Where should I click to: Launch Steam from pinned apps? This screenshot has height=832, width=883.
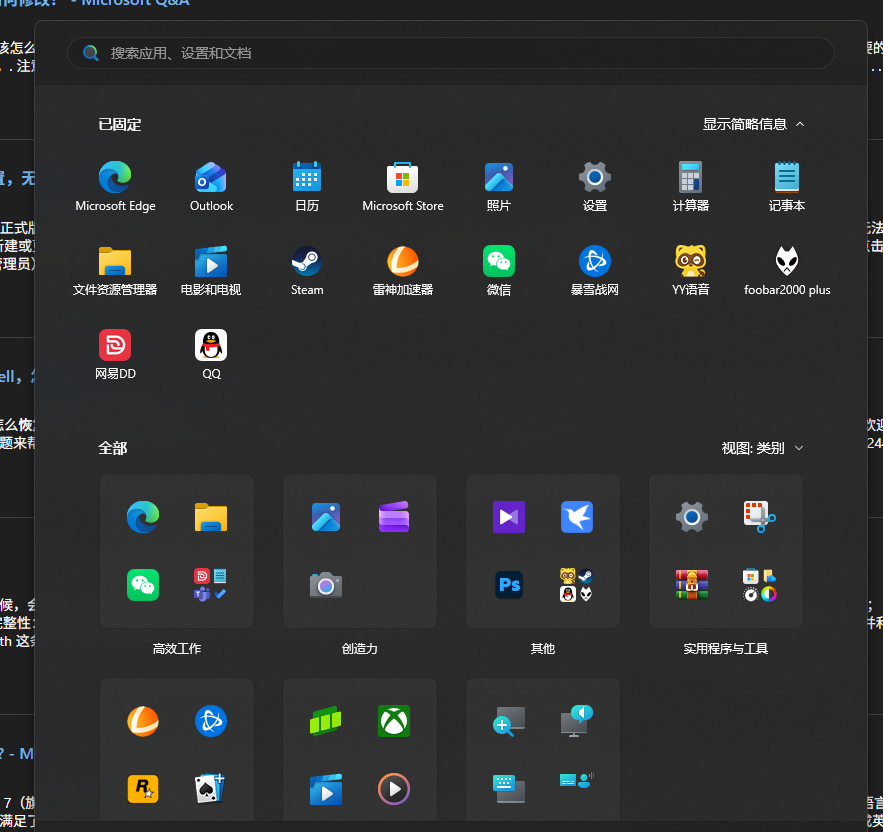tap(307, 271)
